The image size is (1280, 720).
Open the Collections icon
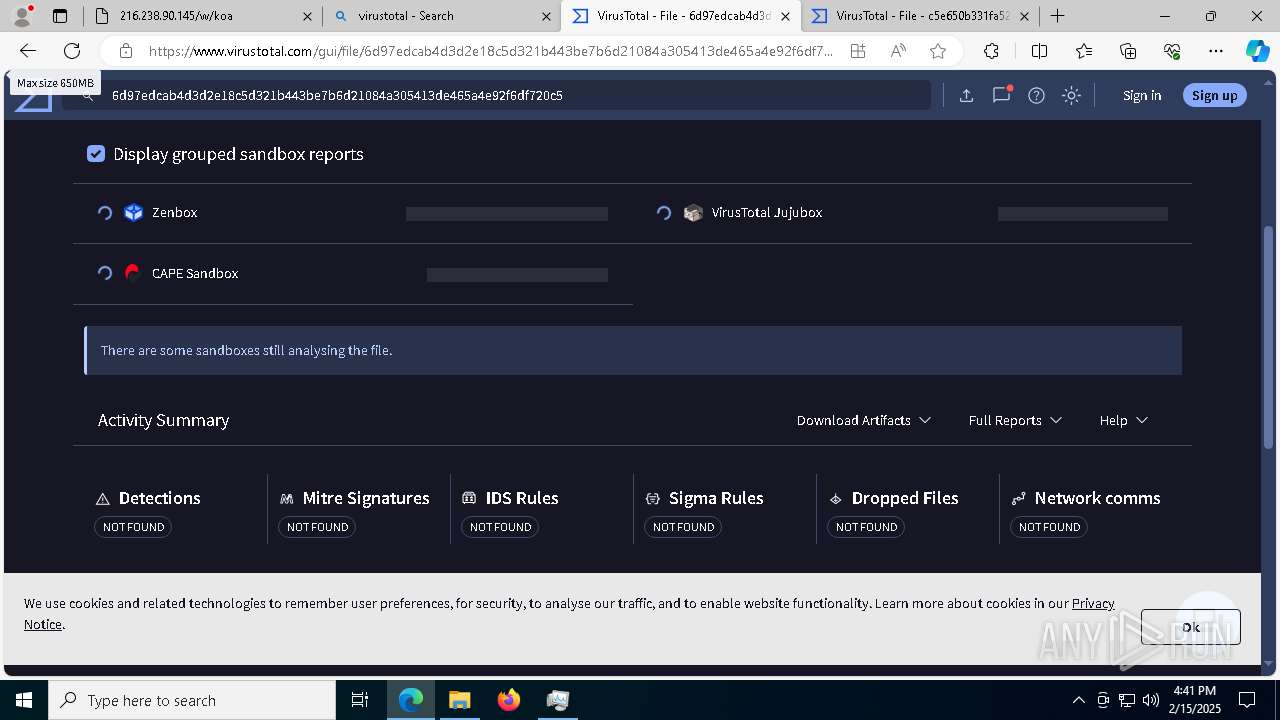(1128, 51)
